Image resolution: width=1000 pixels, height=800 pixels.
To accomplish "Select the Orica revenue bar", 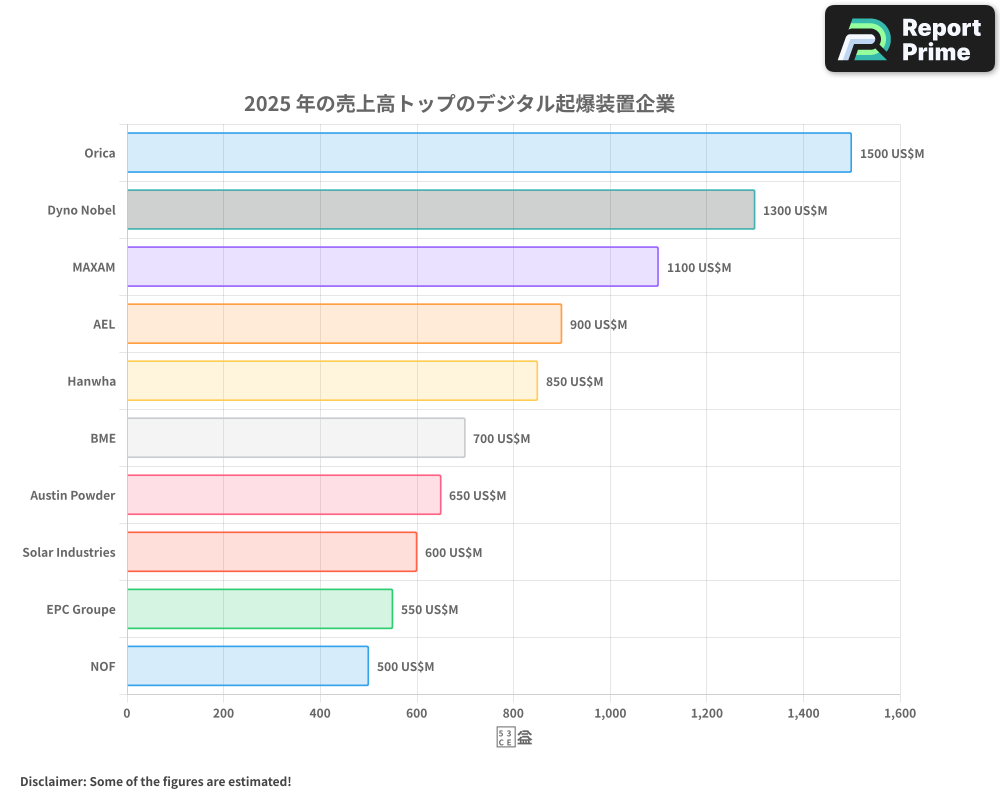I will [x=487, y=153].
